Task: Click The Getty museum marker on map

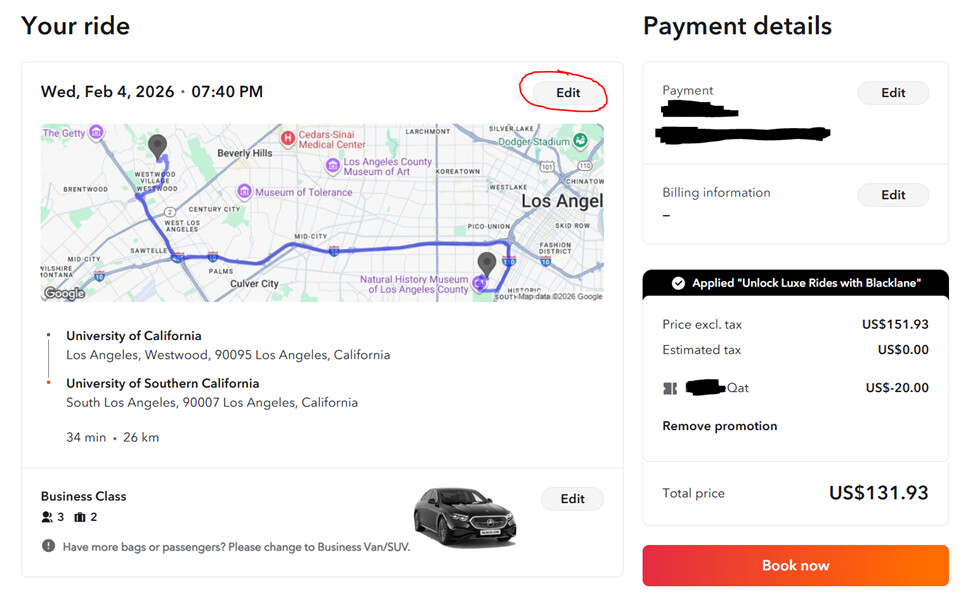Action: click(96, 132)
